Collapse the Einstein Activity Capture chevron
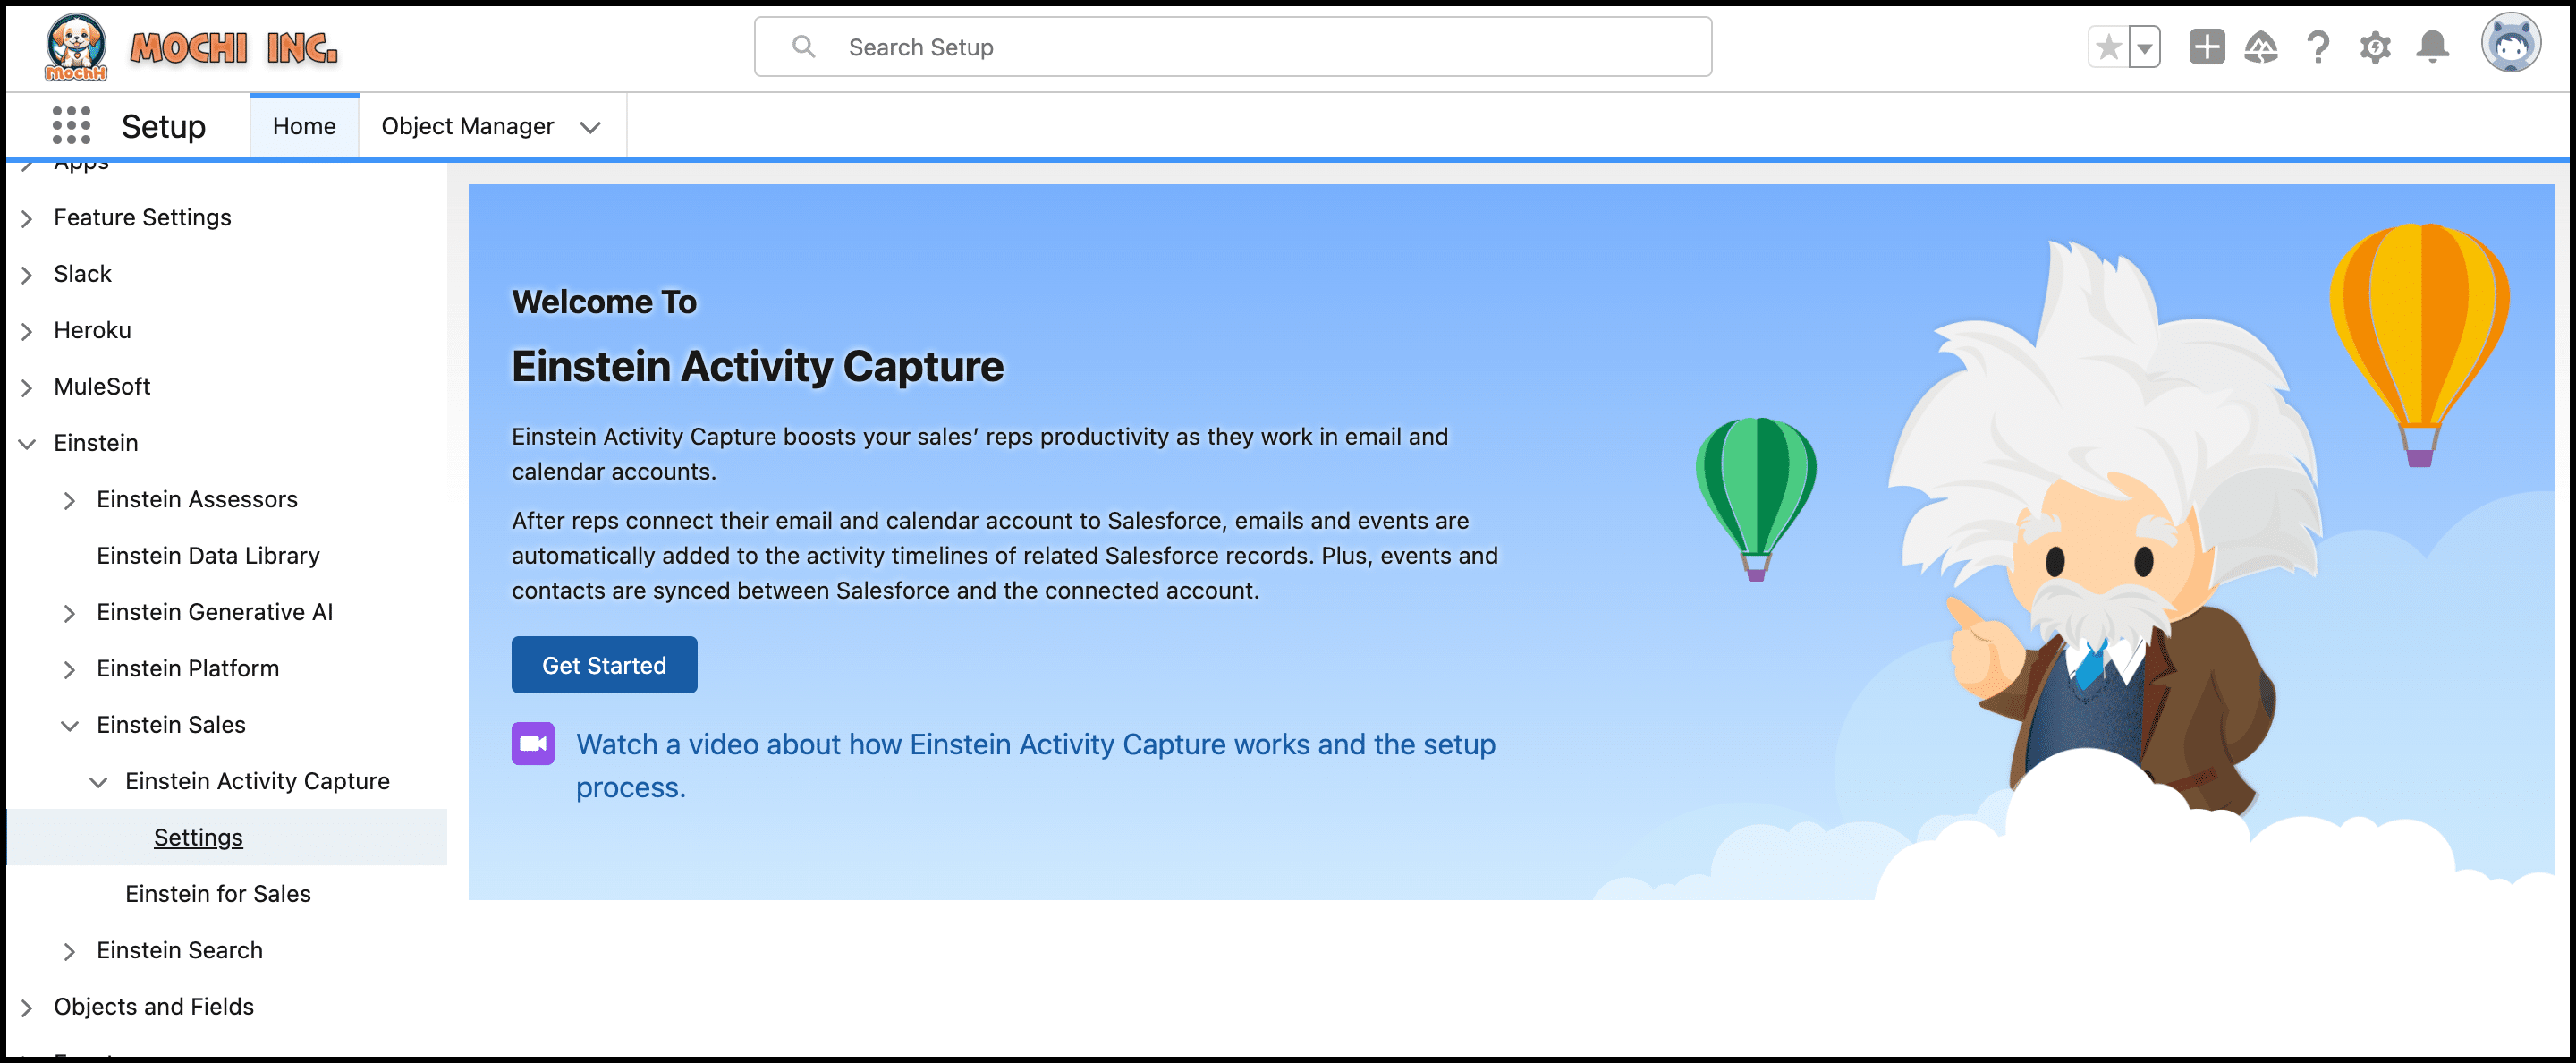2576x1063 pixels. (98, 782)
